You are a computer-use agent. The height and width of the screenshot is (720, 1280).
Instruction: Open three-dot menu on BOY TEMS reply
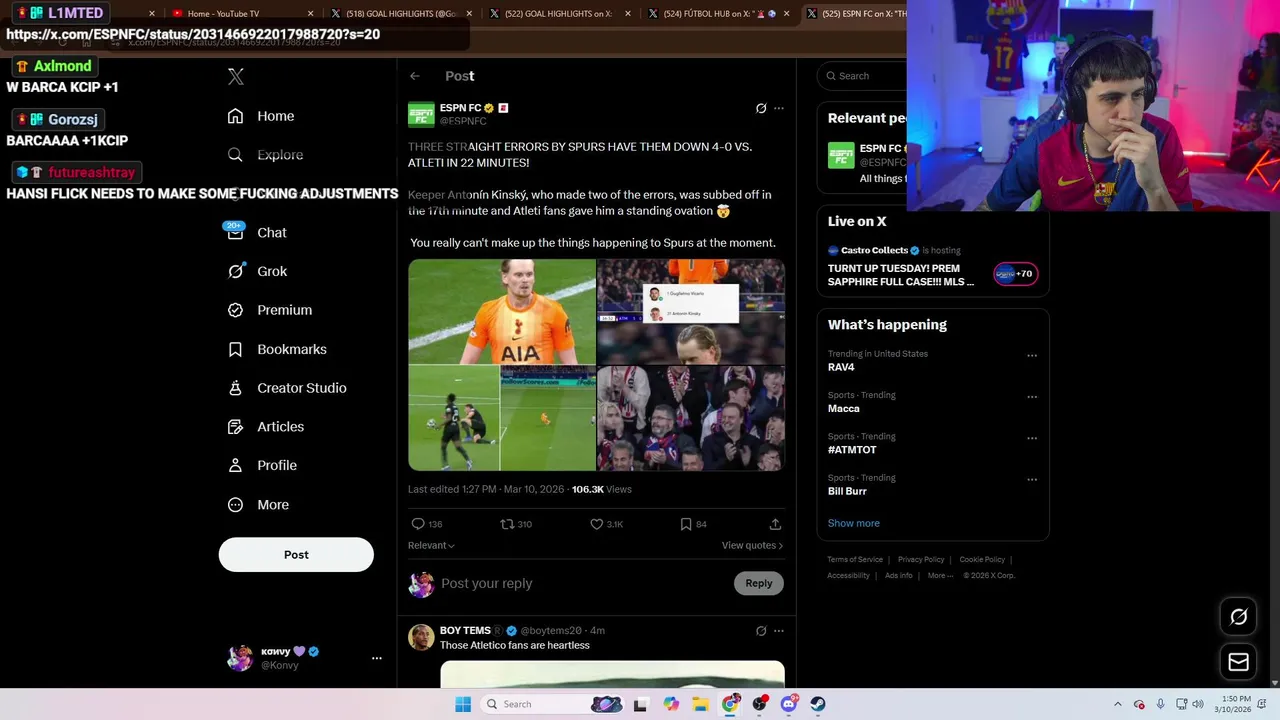[779, 631]
